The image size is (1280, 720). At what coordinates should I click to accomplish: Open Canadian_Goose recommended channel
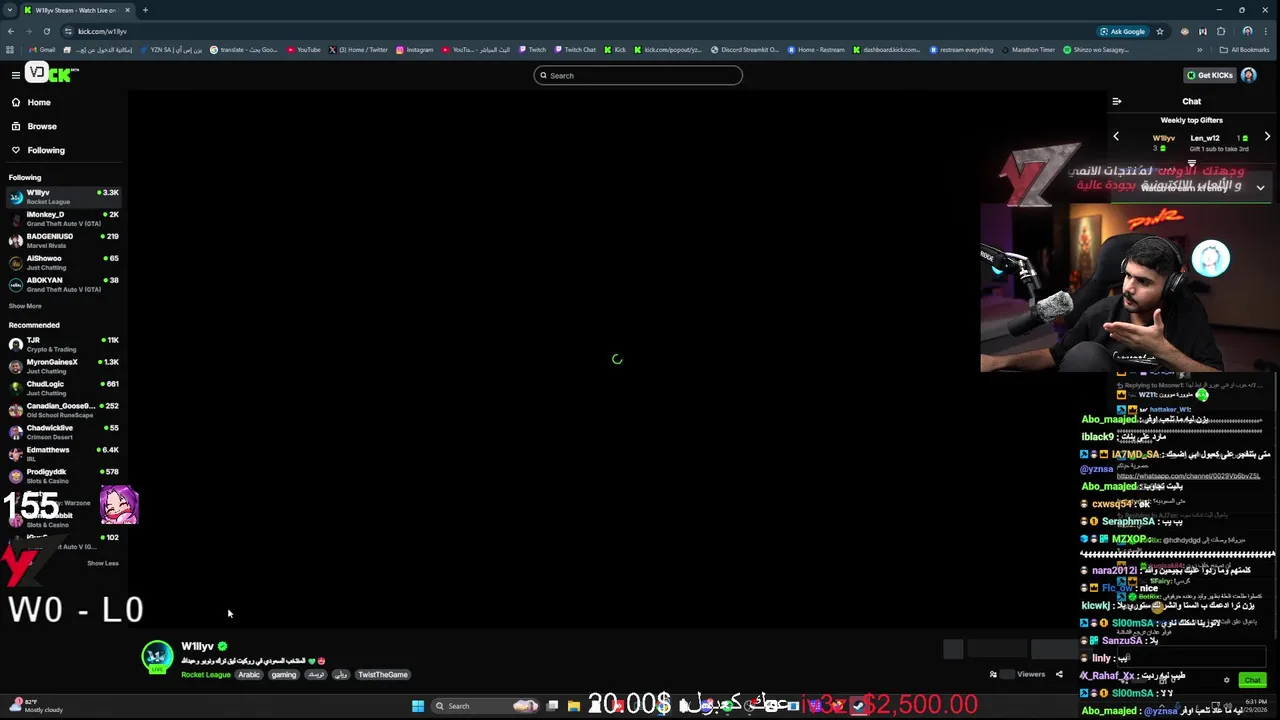pos(64,410)
